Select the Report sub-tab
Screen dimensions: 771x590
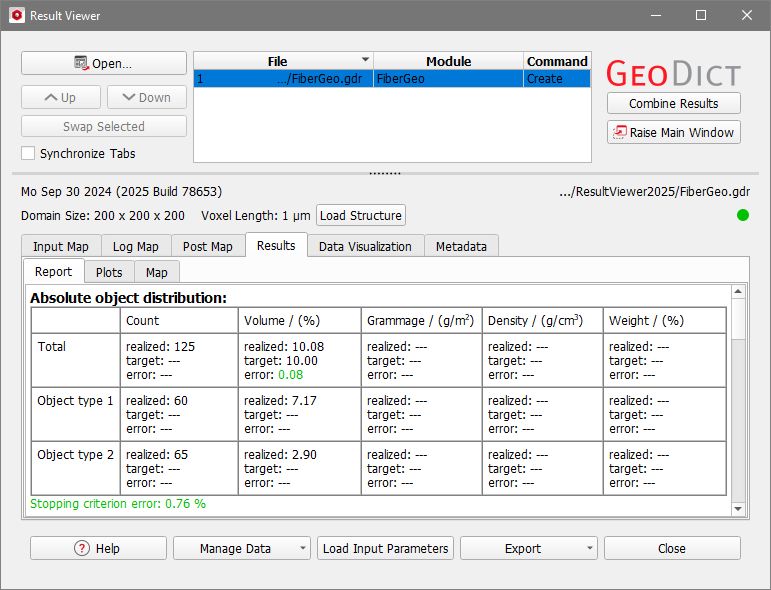point(54,271)
